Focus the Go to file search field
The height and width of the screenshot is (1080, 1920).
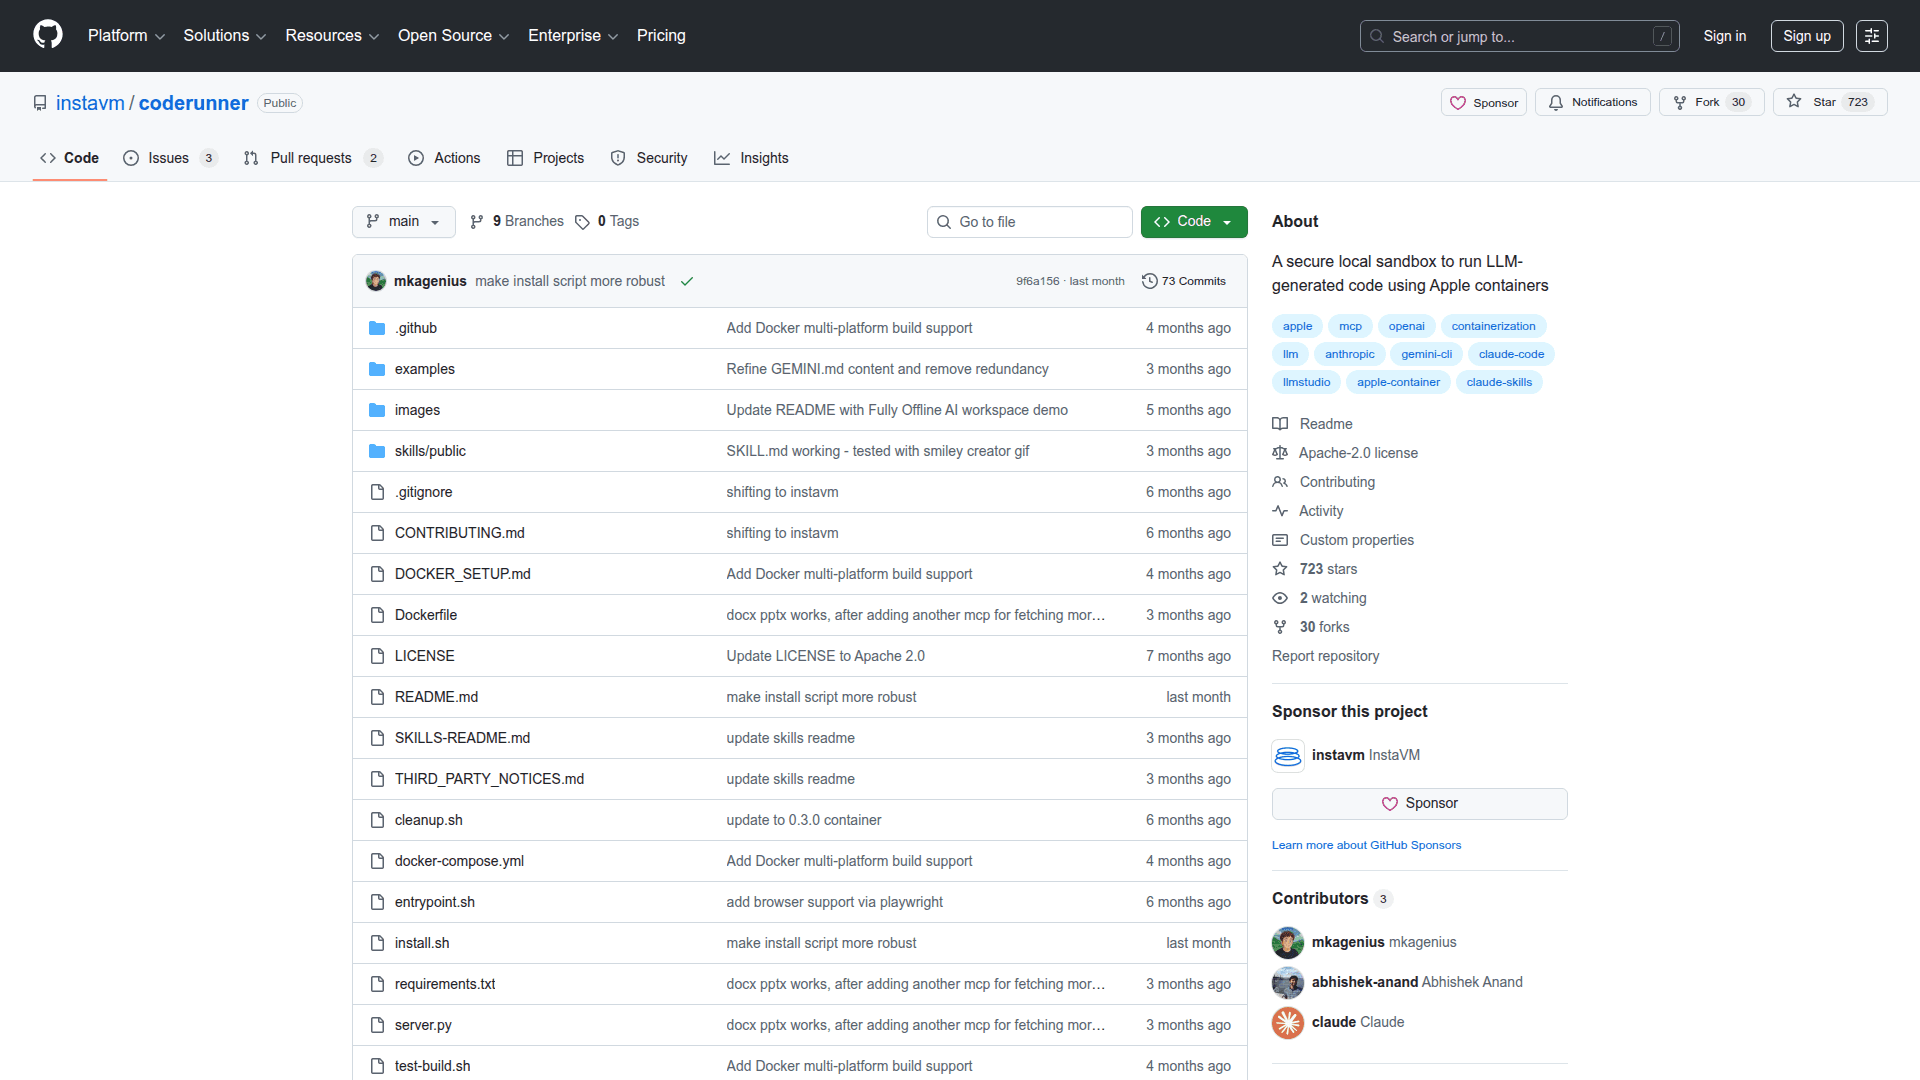[x=1030, y=222]
